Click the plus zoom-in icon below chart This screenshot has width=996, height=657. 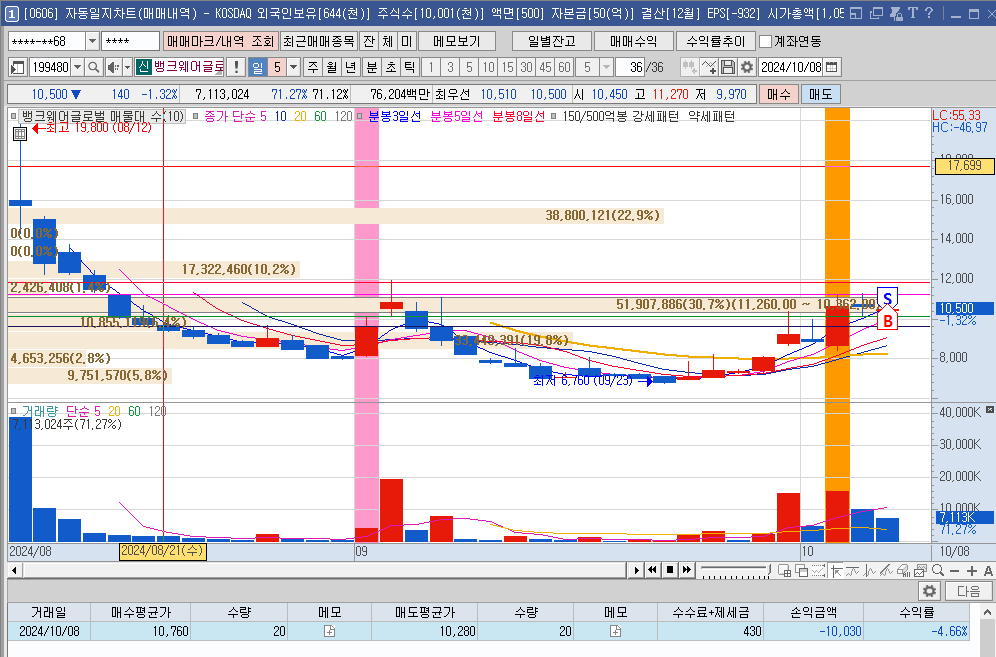point(971,571)
